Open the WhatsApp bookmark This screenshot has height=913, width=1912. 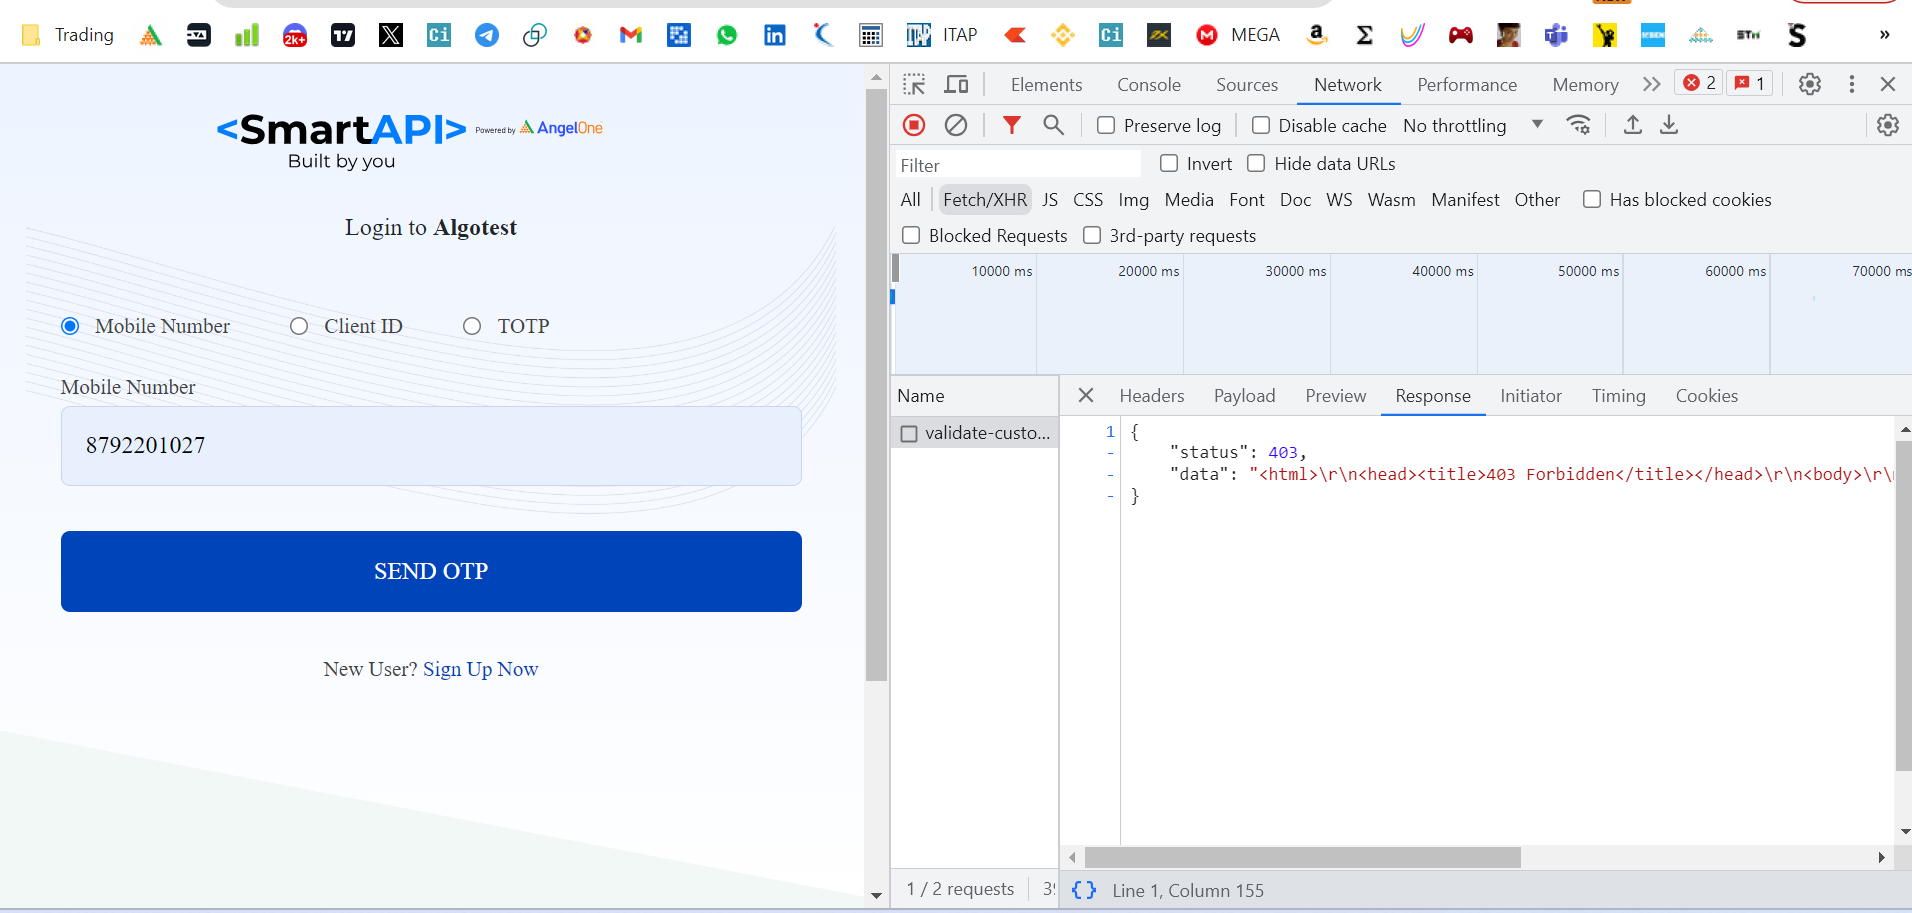(727, 35)
